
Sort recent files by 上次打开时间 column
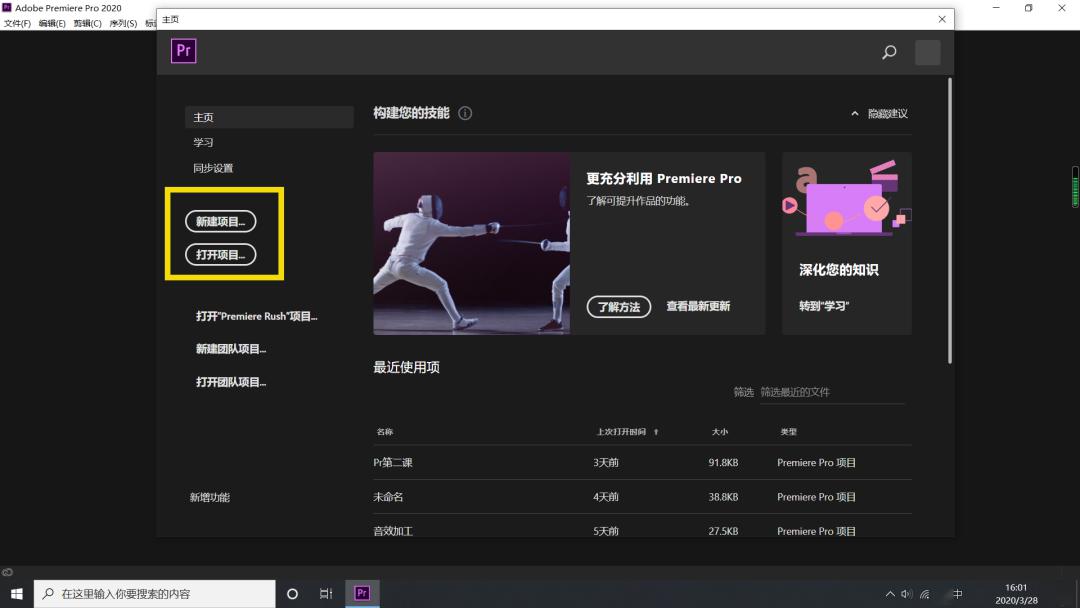click(627, 432)
